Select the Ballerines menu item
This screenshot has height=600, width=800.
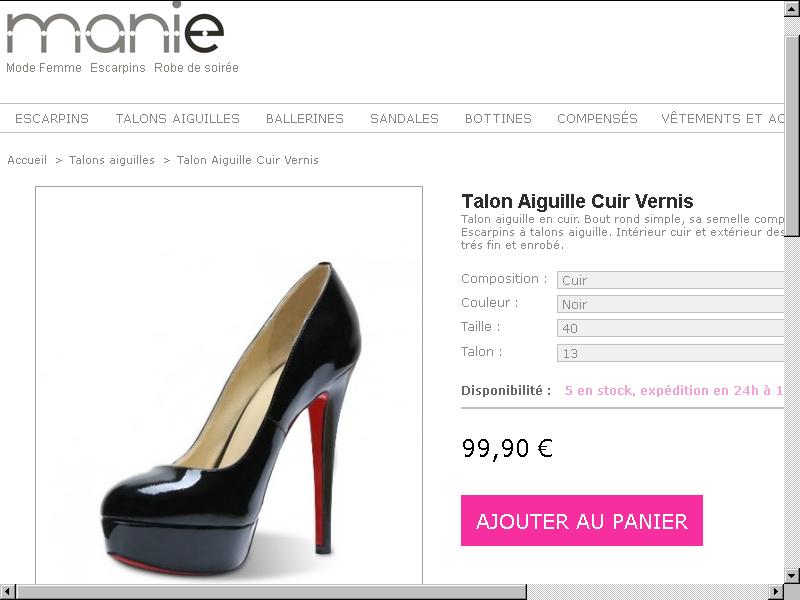305,118
